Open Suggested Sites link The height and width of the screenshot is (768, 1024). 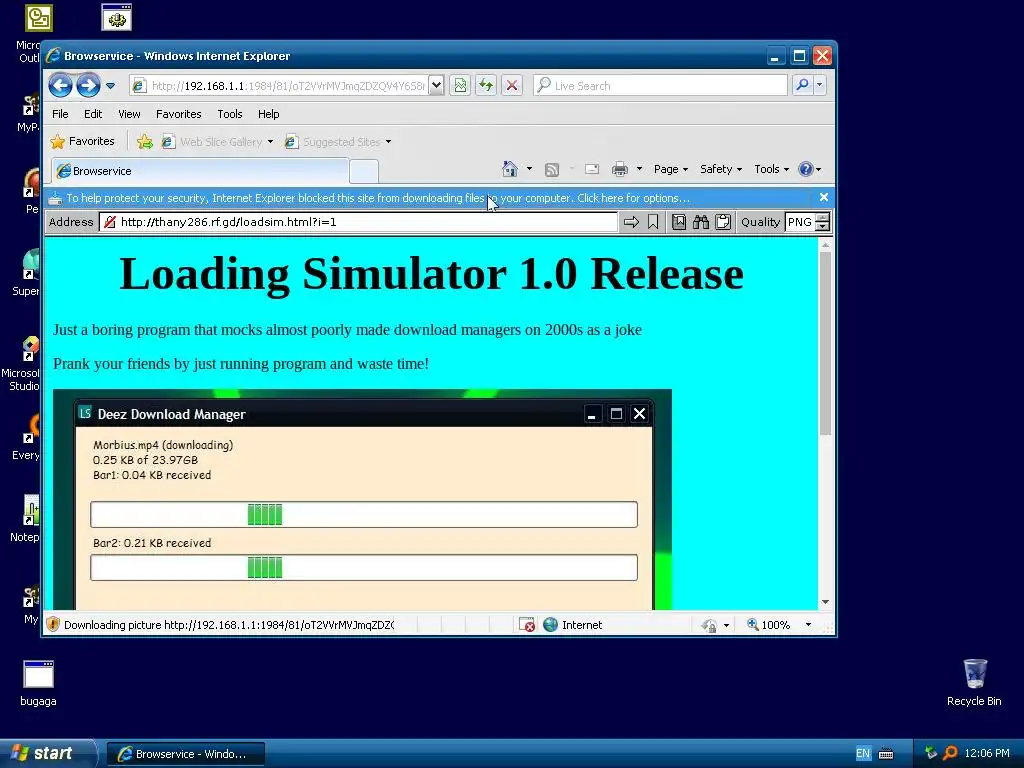(334, 142)
